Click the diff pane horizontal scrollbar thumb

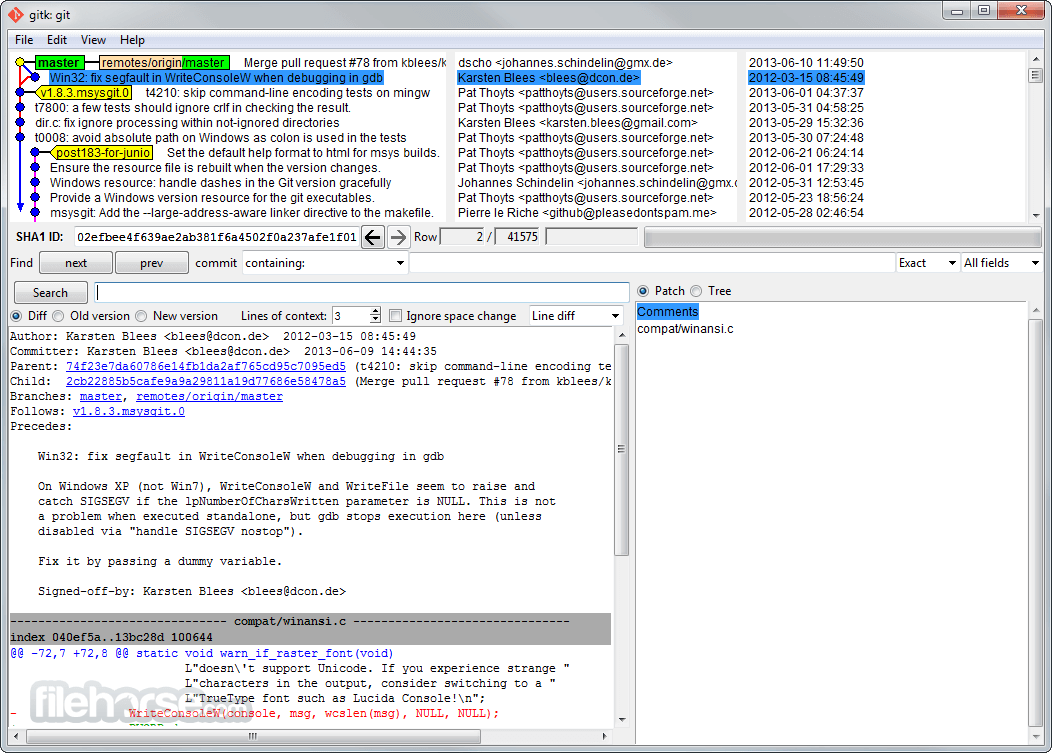coord(253,736)
